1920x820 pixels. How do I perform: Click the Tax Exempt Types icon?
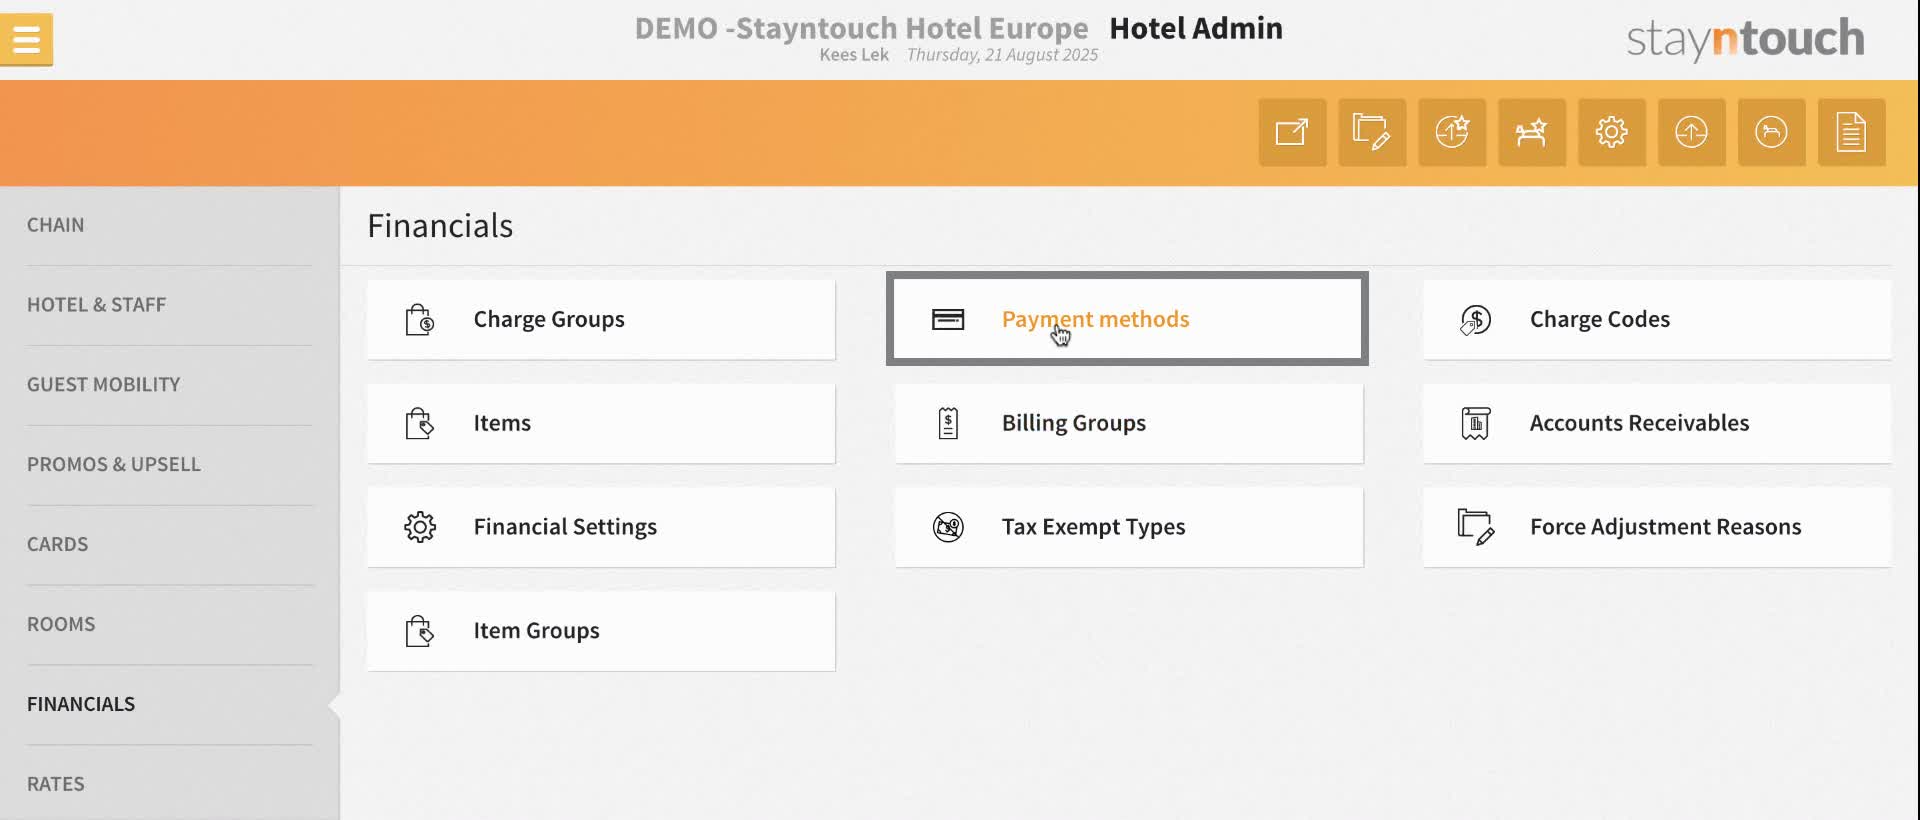(948, 527)
